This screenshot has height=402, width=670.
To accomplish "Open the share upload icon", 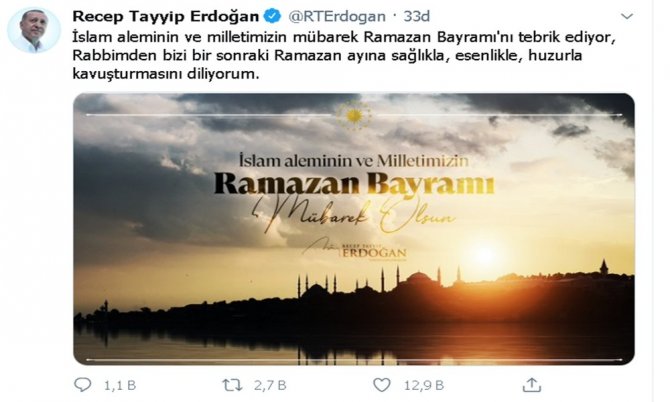I will (x=532, y=385).
